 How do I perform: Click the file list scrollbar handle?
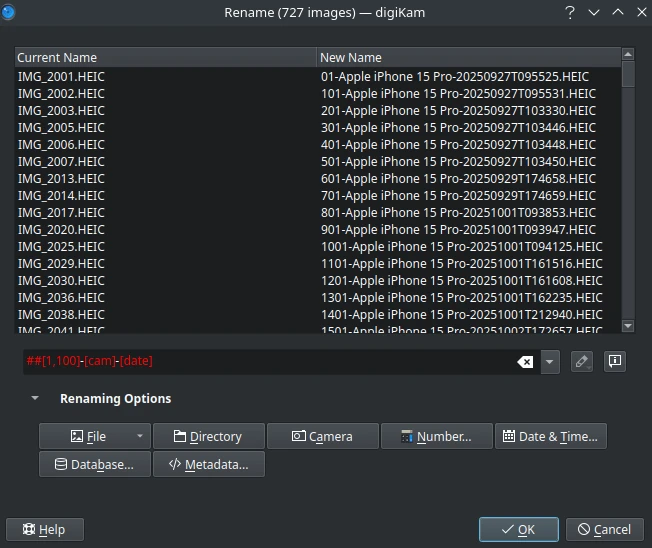click(x=628, y=74)
